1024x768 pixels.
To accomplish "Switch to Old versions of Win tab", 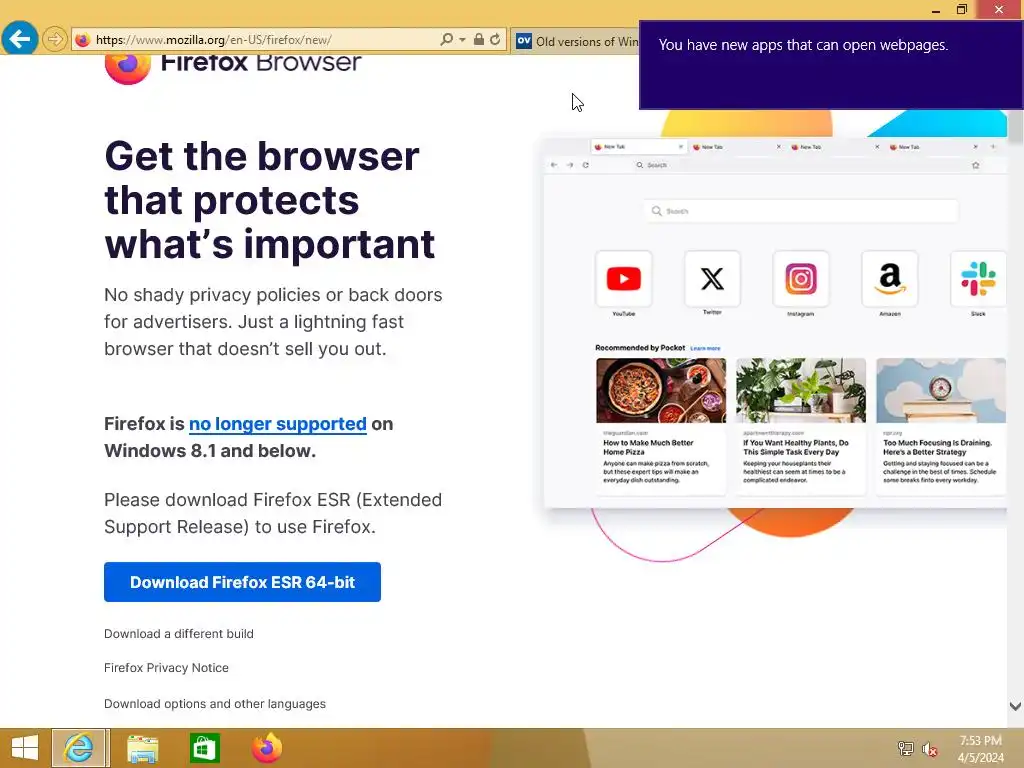I will 575,41.
